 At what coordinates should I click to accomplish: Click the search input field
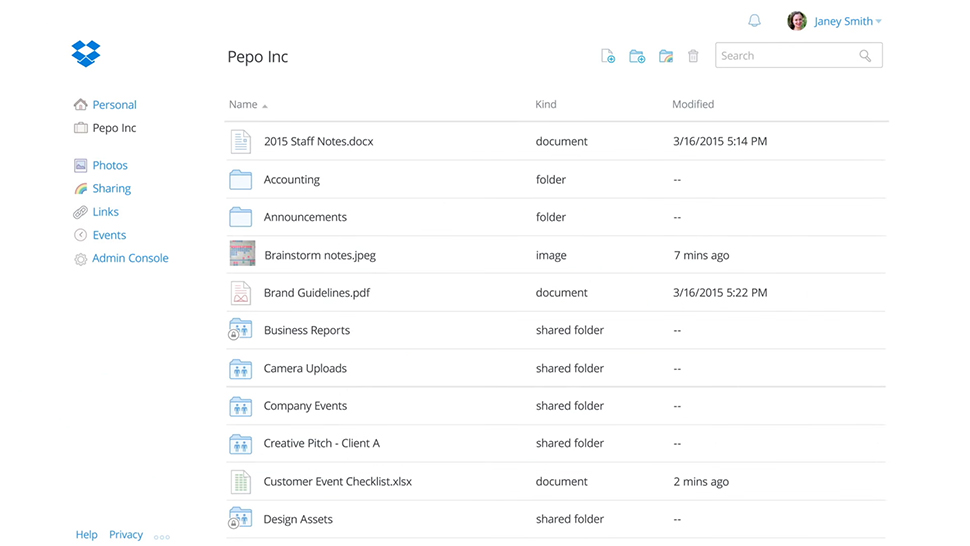point(799,56)
